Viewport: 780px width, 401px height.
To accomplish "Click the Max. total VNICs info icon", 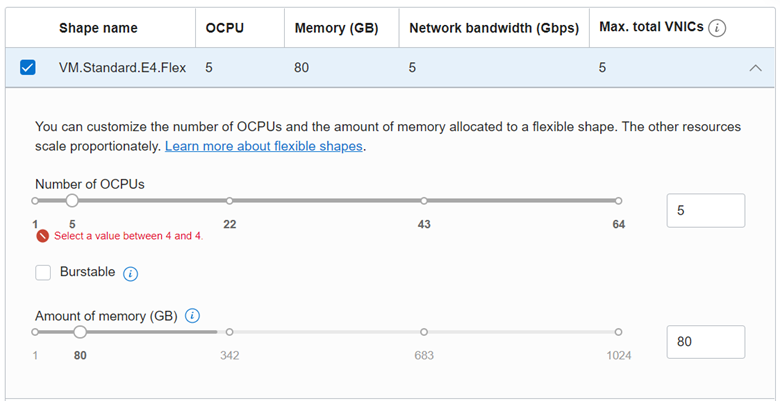I will (x=716, y=28).
